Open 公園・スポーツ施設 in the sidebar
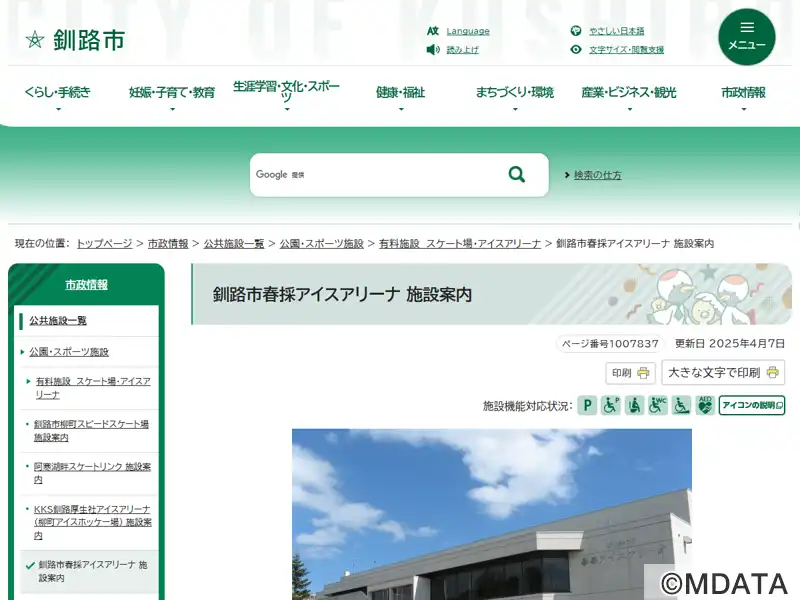This screenshot has width=800, height=600. tap(69, 352)
